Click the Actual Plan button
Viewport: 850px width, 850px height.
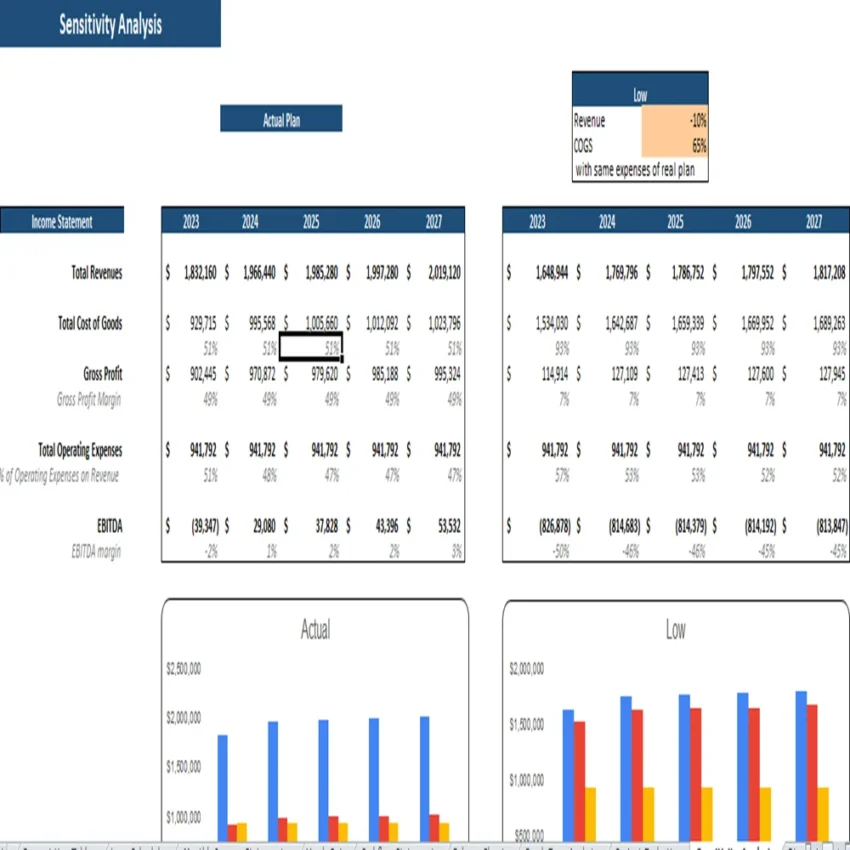click(280, 118)
